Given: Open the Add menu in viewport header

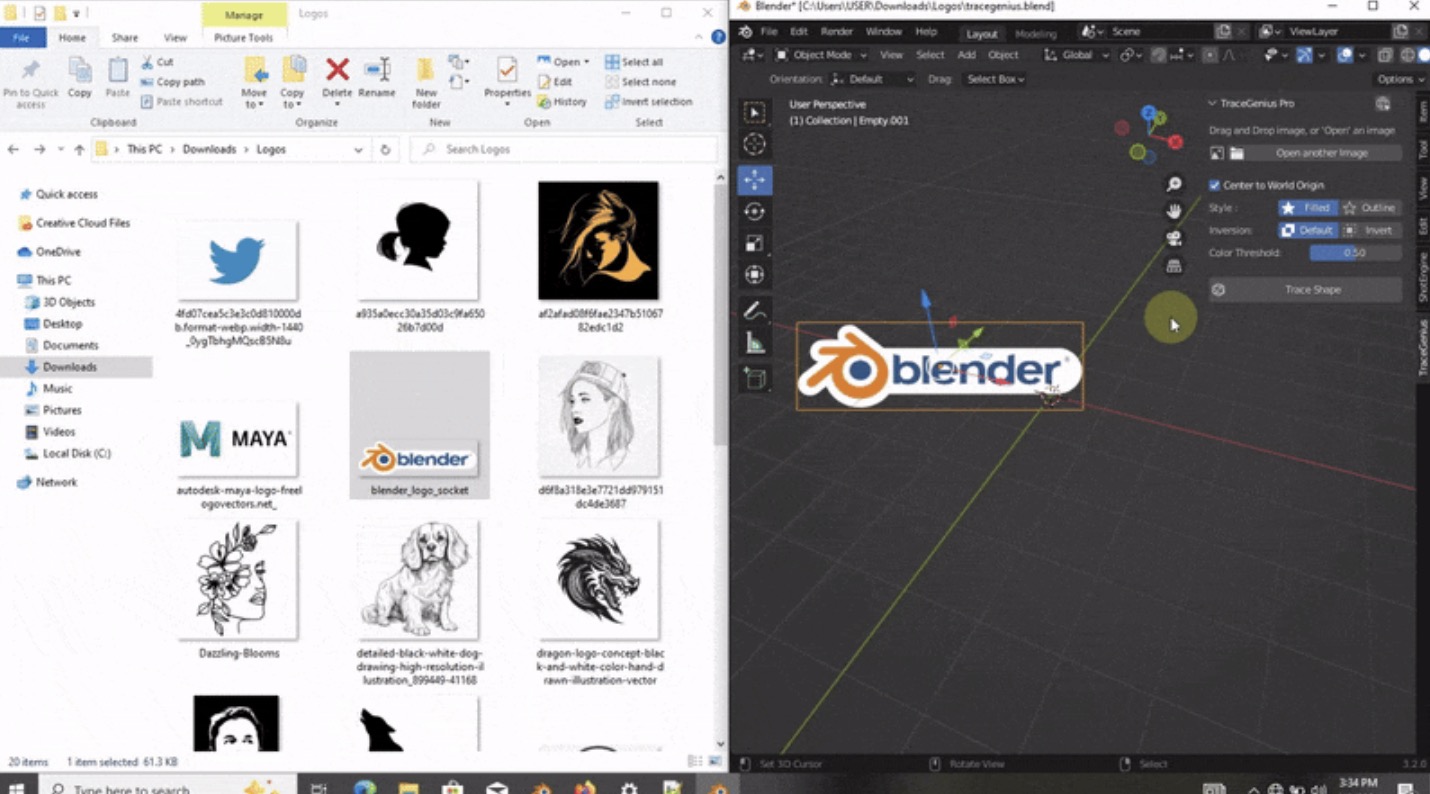Looking at the screenshot, I should click(x=966, y=55).
